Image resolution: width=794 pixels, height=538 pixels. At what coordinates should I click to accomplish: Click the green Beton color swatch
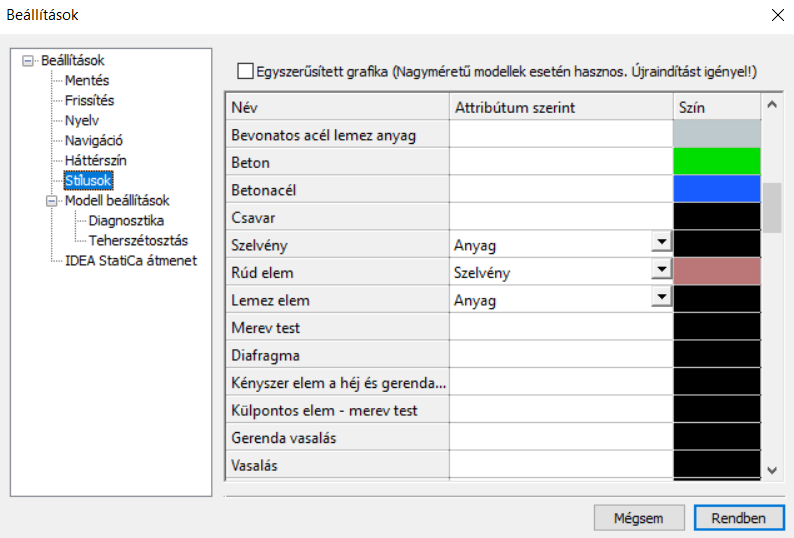click(x=717, y=162)
